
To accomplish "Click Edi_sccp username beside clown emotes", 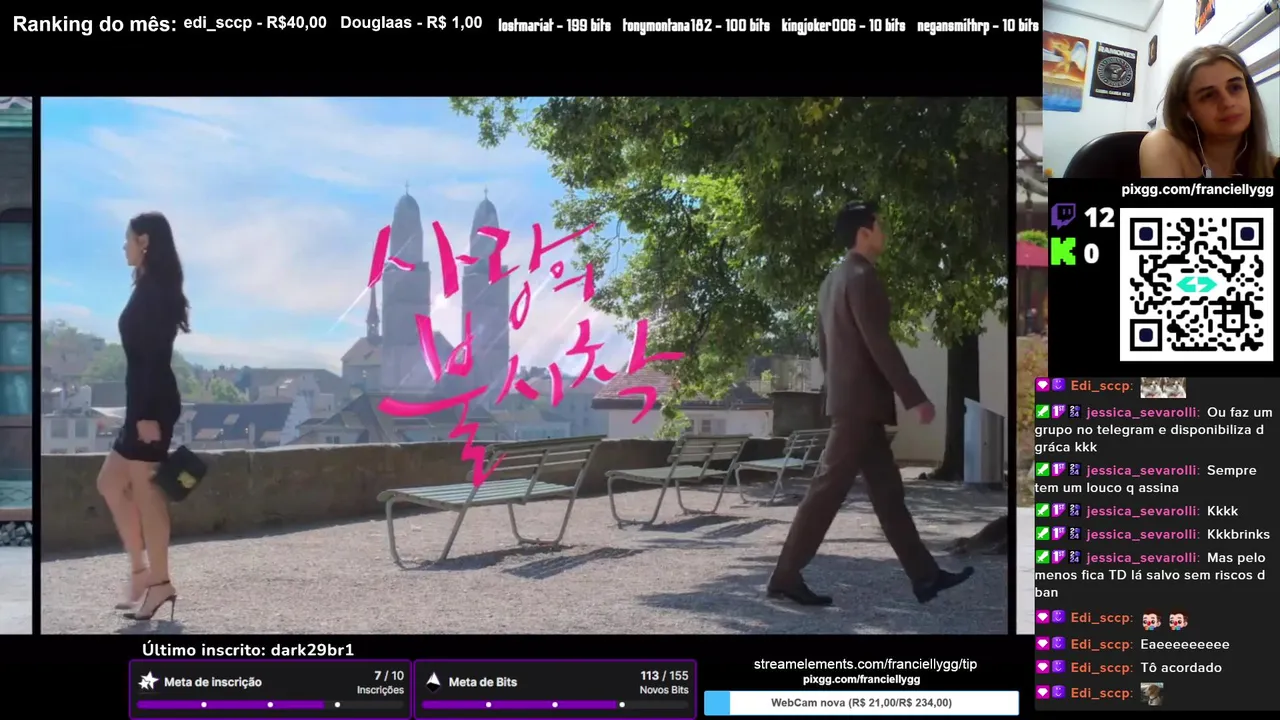I will click(x=1101, y=619).
